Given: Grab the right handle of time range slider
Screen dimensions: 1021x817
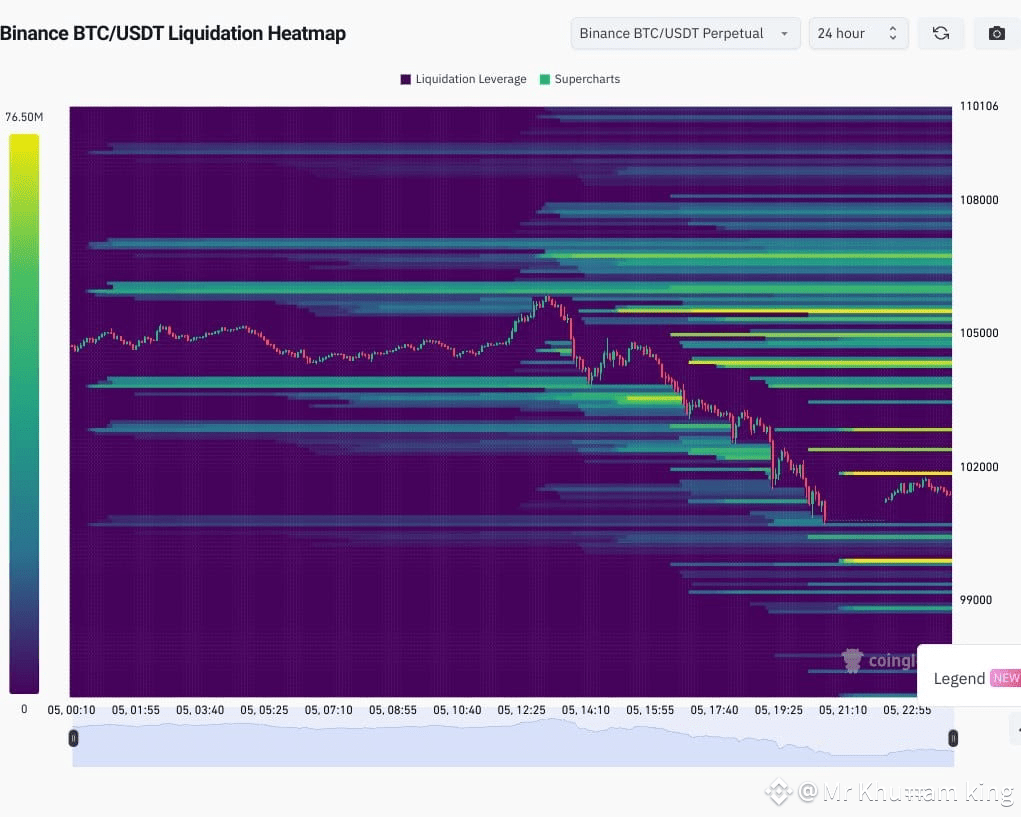Looking at the screenshot, I should tap(953, 738).
